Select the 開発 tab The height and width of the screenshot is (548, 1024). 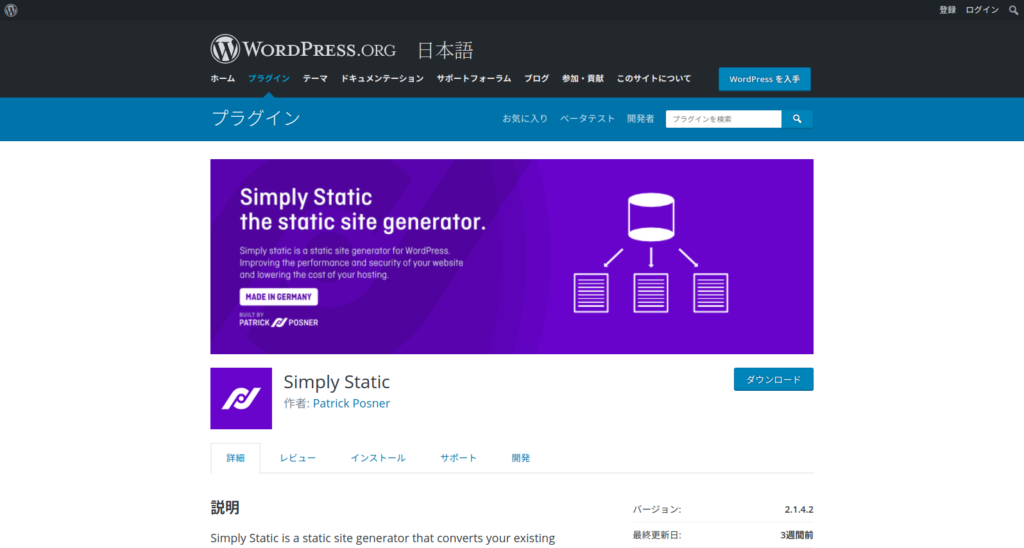(x=520, y=458)
